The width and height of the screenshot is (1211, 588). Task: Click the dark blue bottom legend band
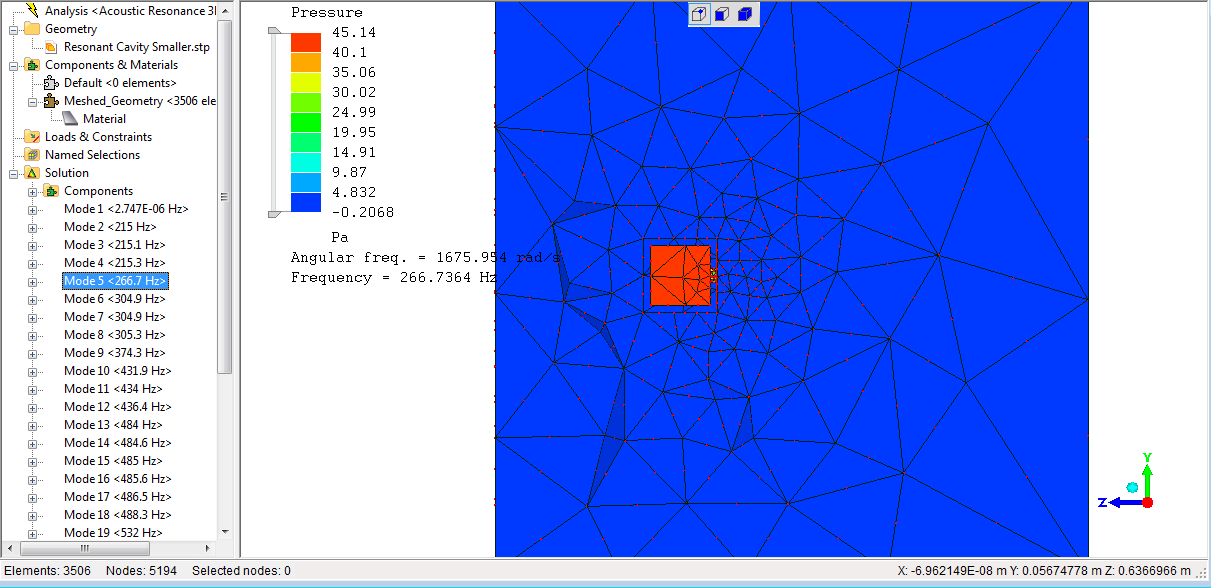tap(306, 202)
